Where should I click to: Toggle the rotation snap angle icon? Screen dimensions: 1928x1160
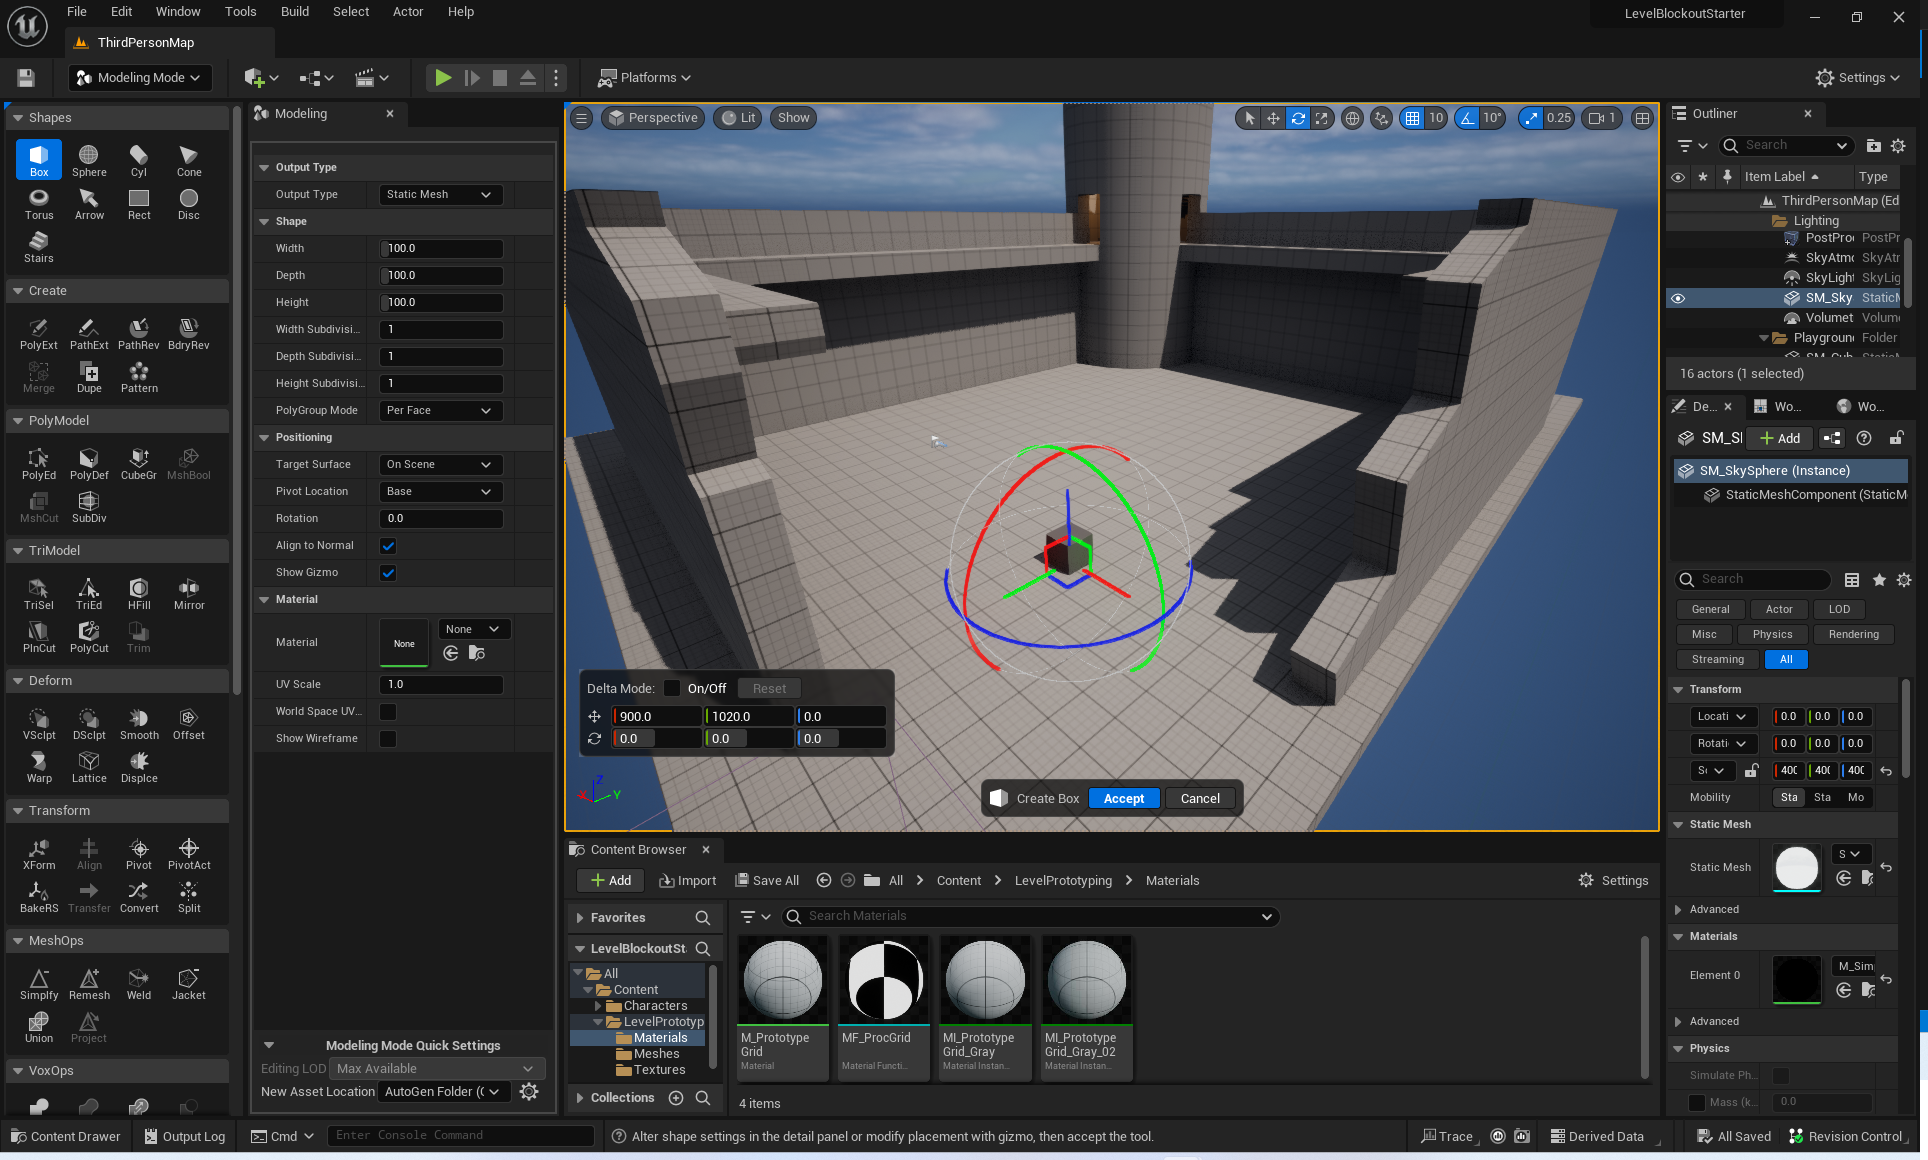1467,118
